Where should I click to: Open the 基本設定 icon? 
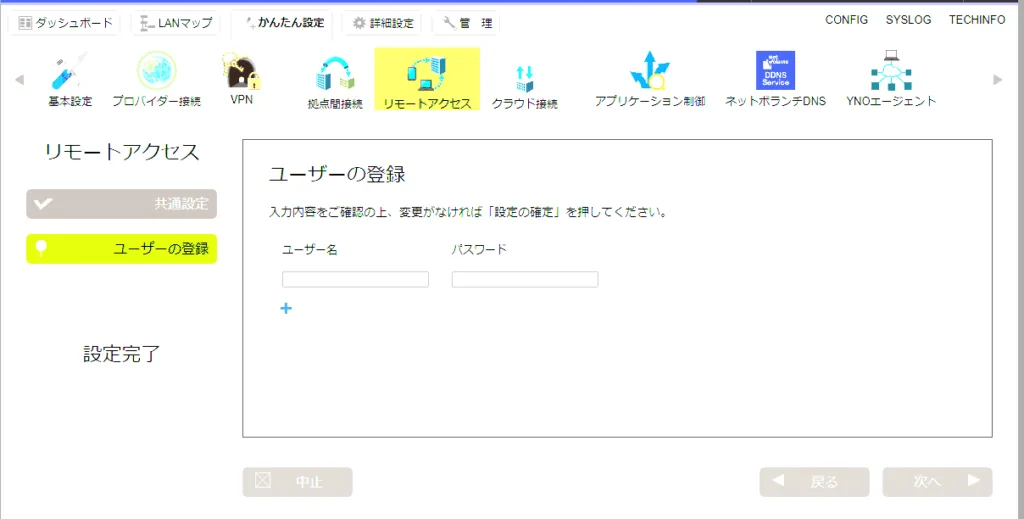click(70, 79)
